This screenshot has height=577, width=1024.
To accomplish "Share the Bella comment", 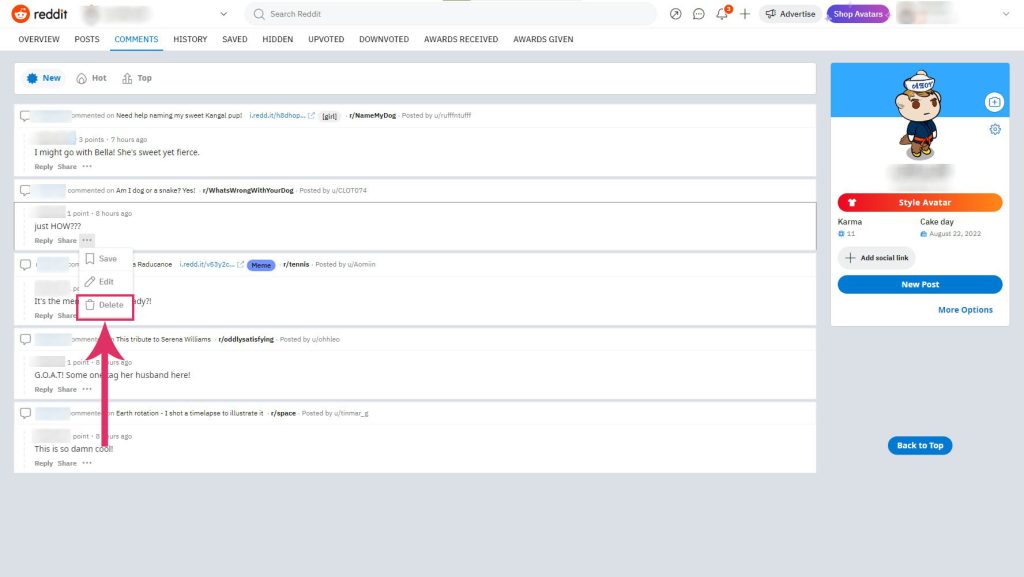I will 67,166.
